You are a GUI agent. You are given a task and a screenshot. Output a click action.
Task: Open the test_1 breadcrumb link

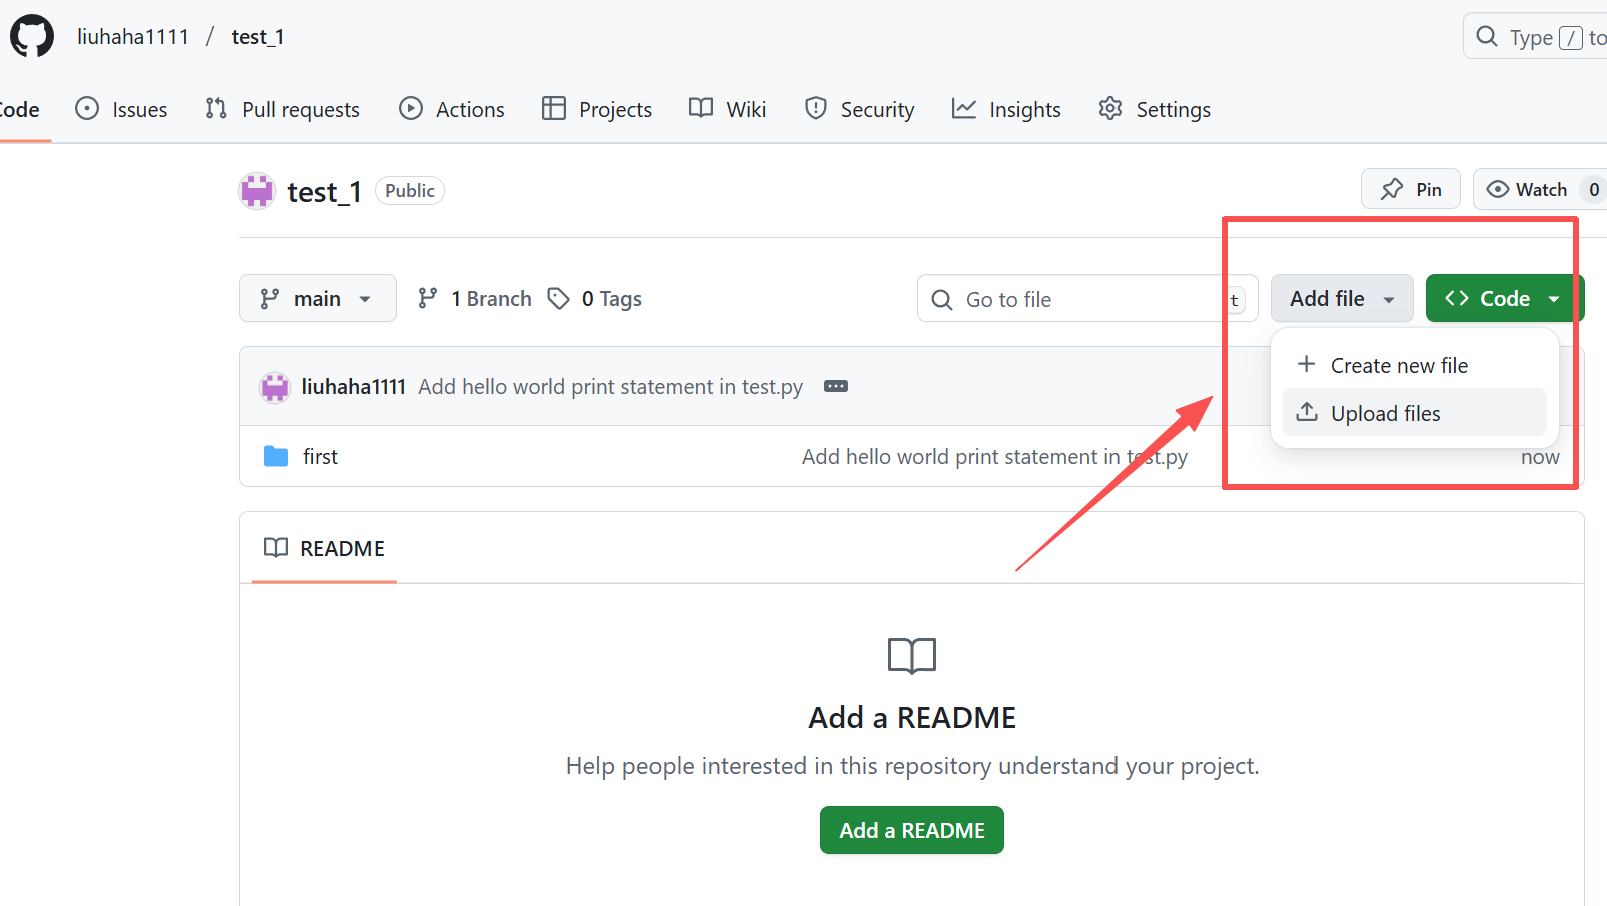[258, 37]
